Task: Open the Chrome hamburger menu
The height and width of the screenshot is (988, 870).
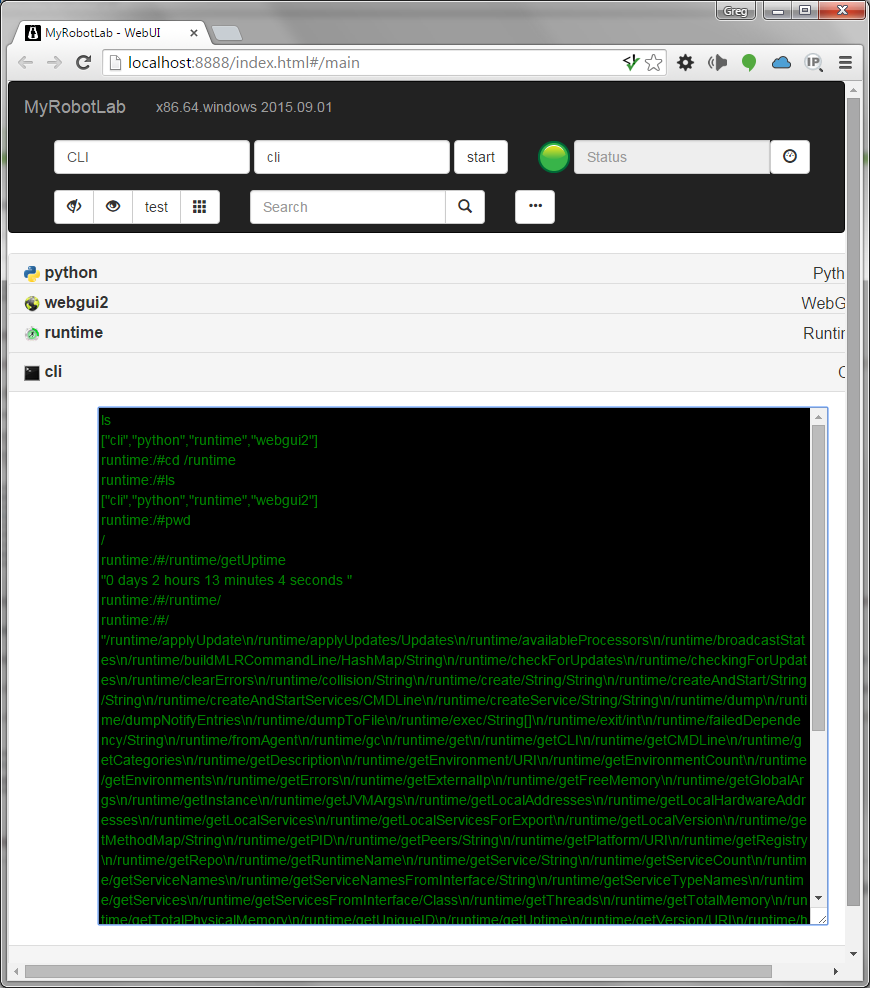Action: pyautogui.click(x=845, y=62)
